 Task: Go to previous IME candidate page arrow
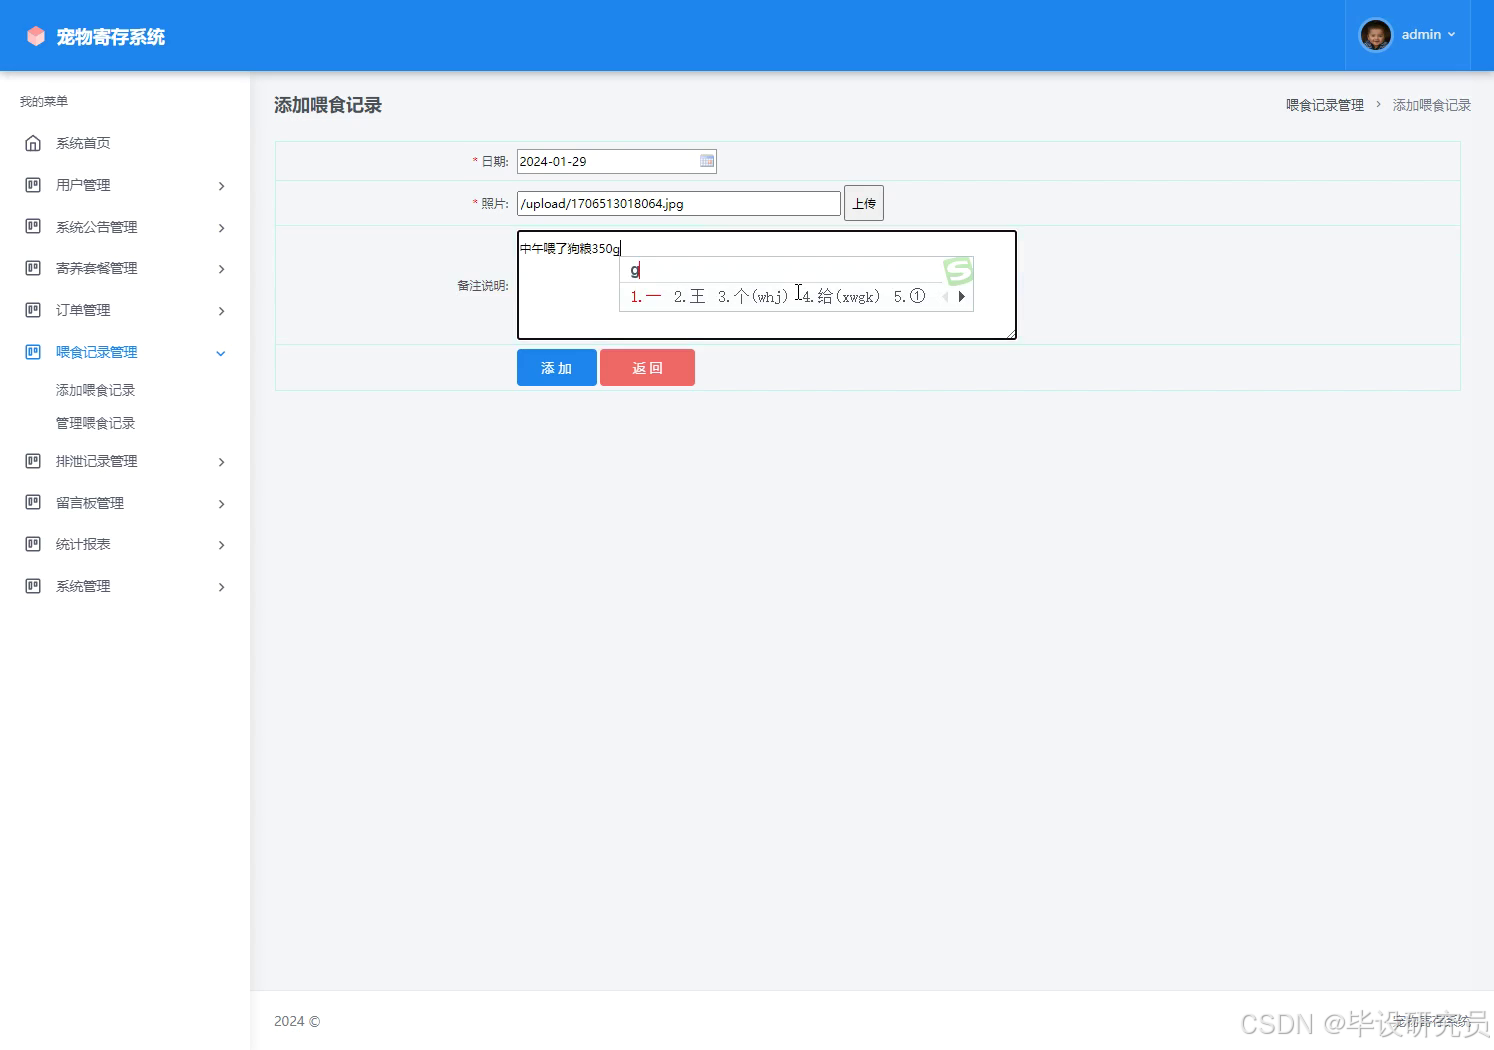coord(945,296)
